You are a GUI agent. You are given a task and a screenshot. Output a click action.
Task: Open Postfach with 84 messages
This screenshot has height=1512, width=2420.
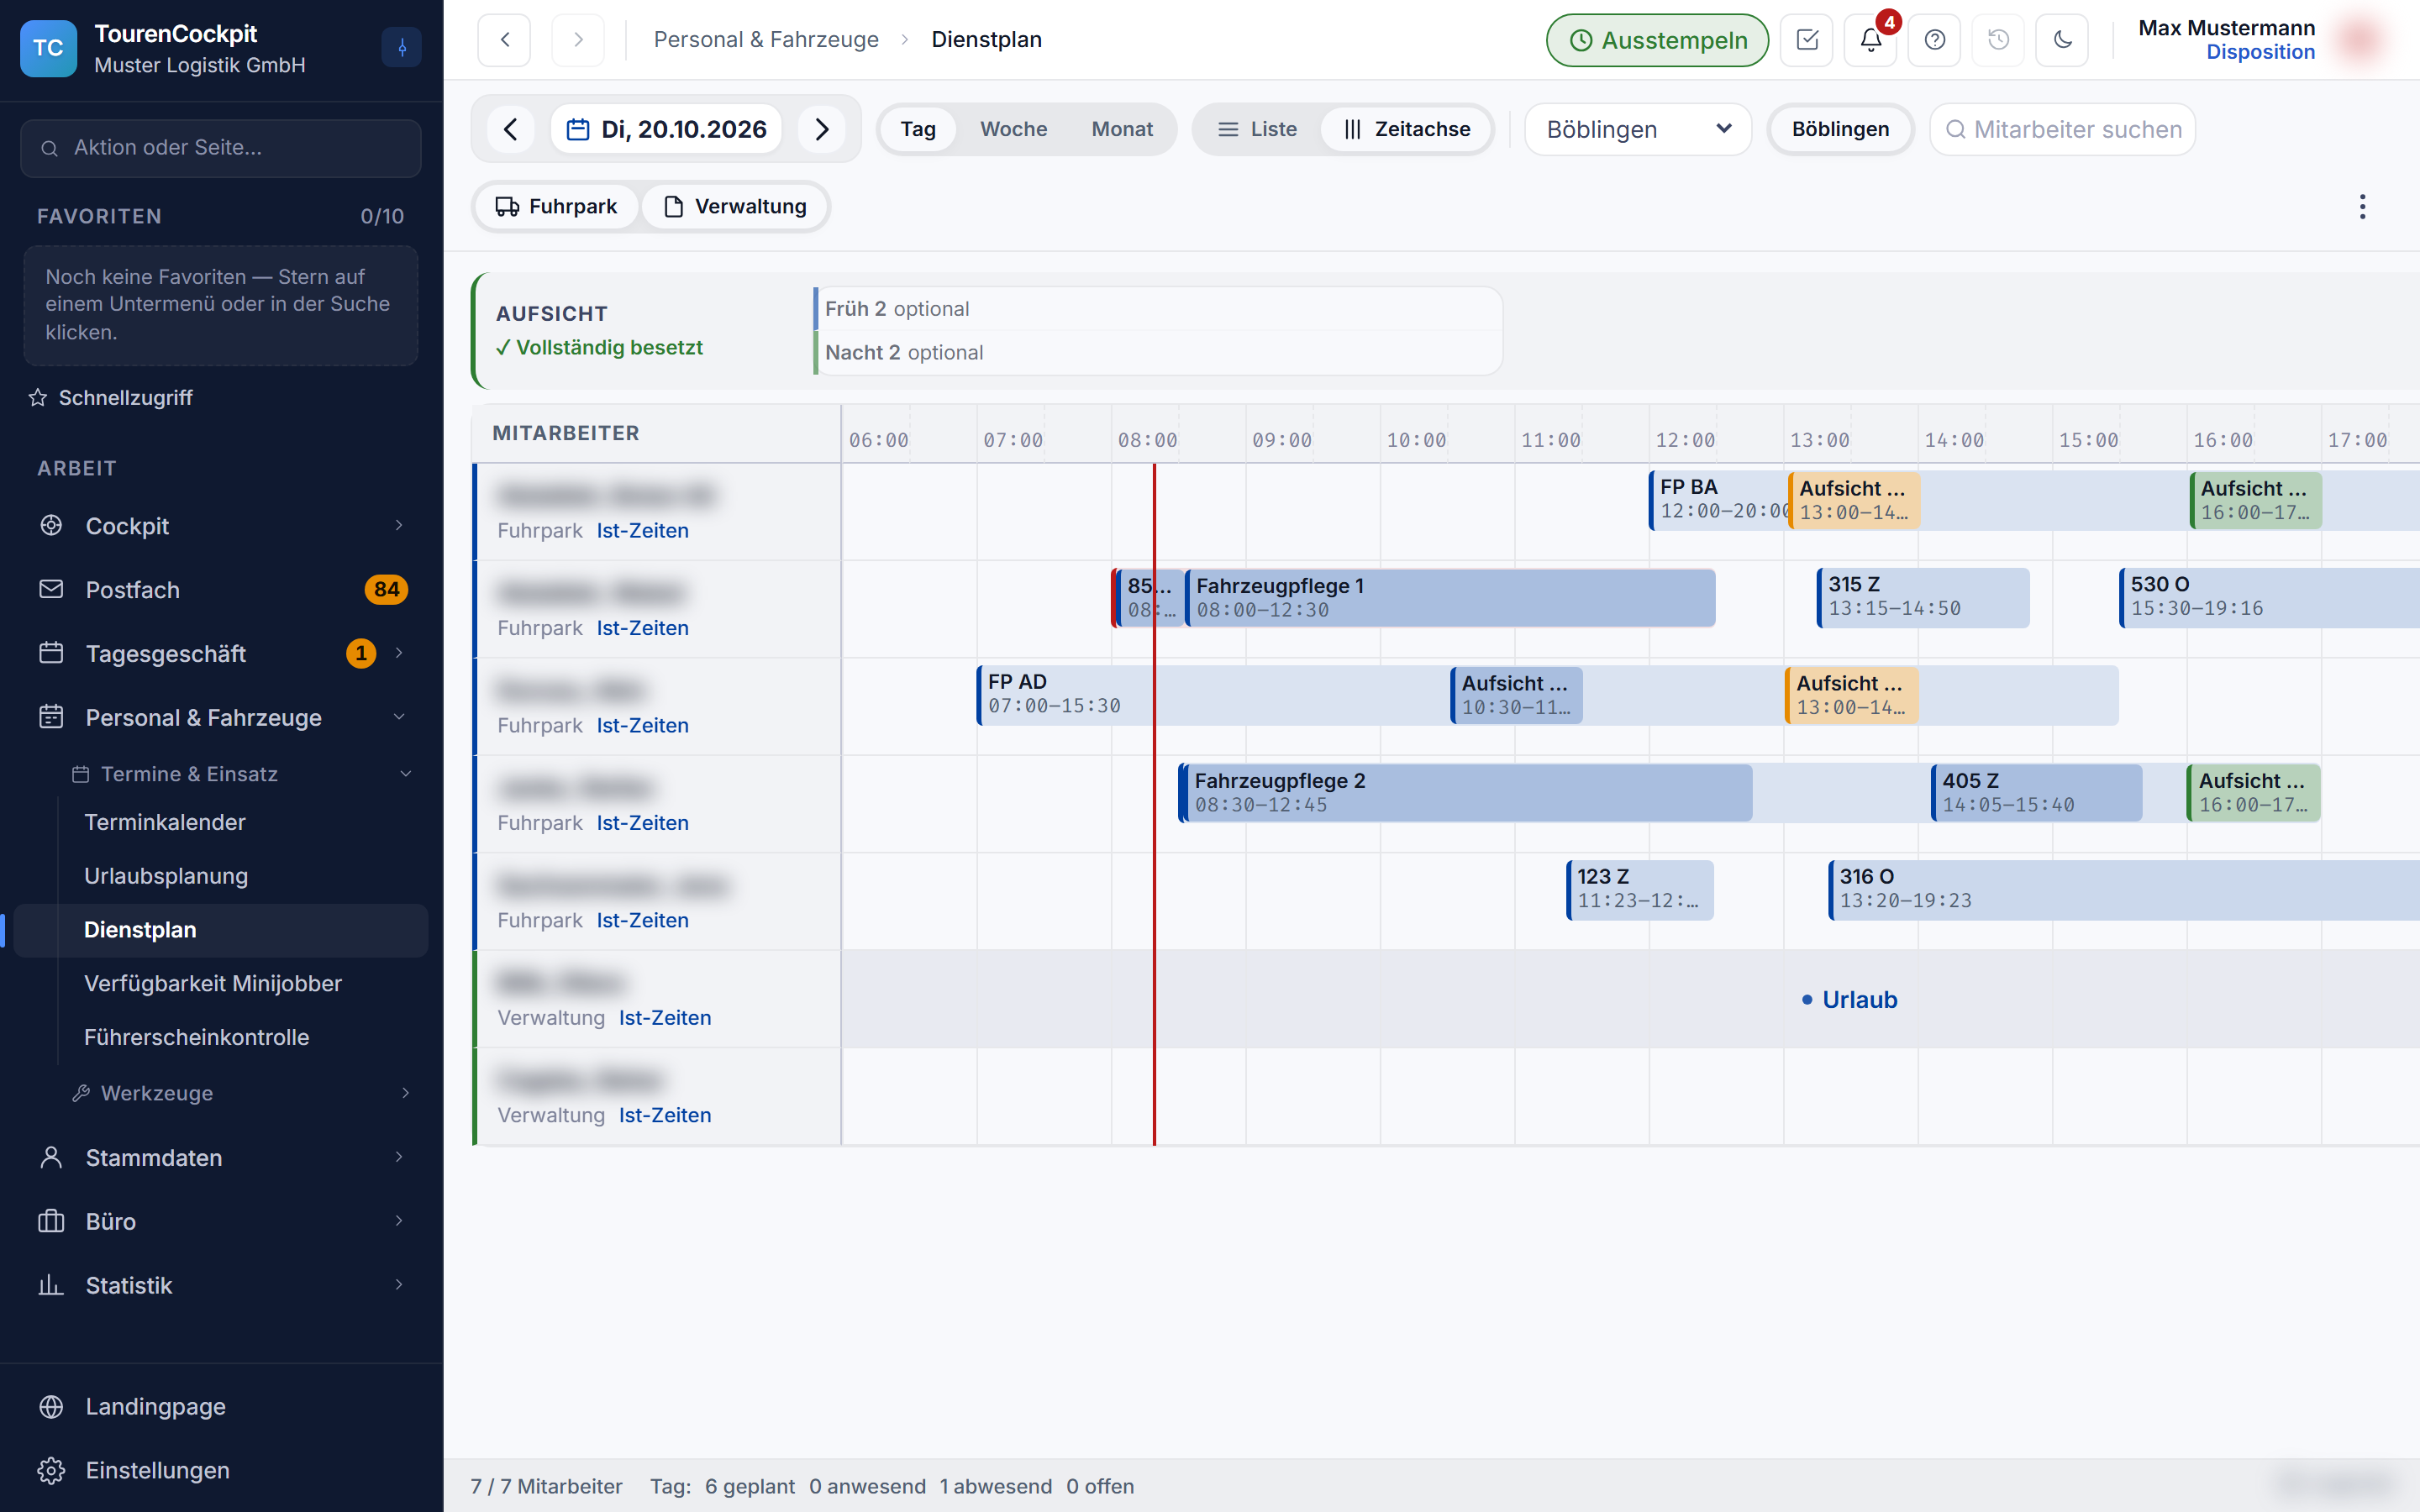click(221, 589)
